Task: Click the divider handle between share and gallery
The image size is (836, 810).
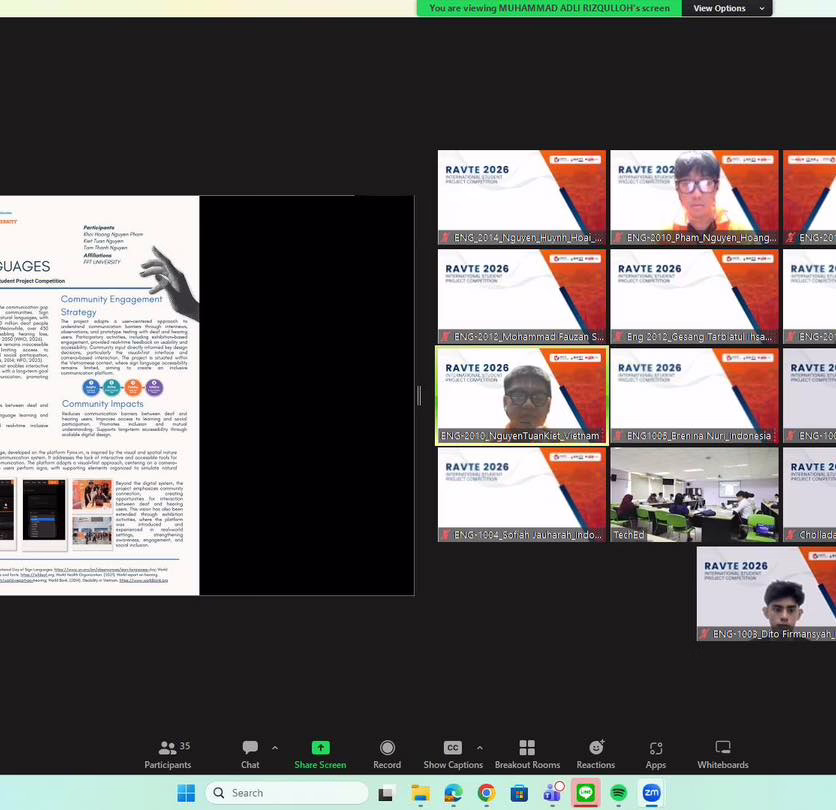Action: click(419, 395)
